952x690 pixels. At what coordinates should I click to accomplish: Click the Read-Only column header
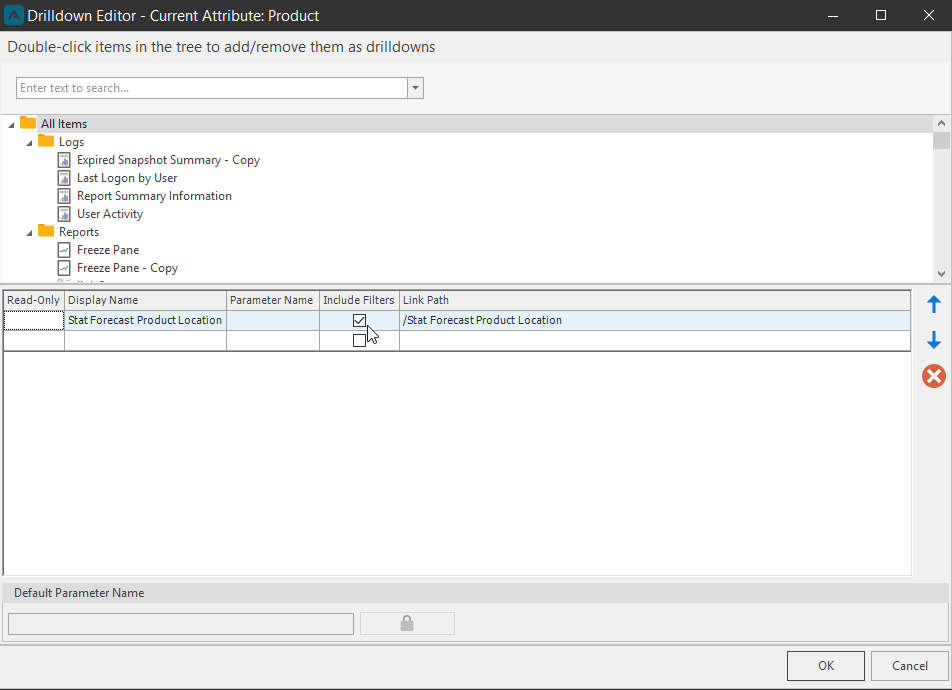click(33, 300)
